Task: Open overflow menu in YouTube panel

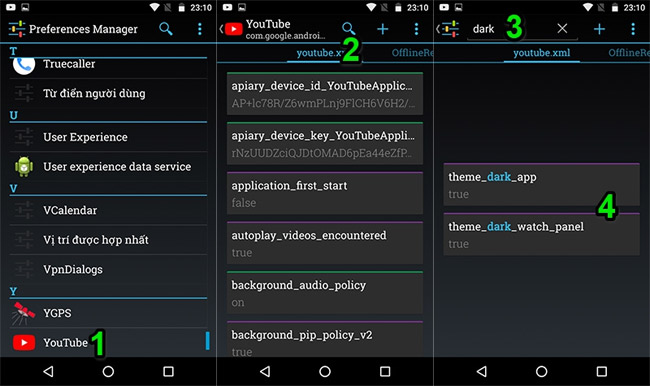Action: [416, 29]
